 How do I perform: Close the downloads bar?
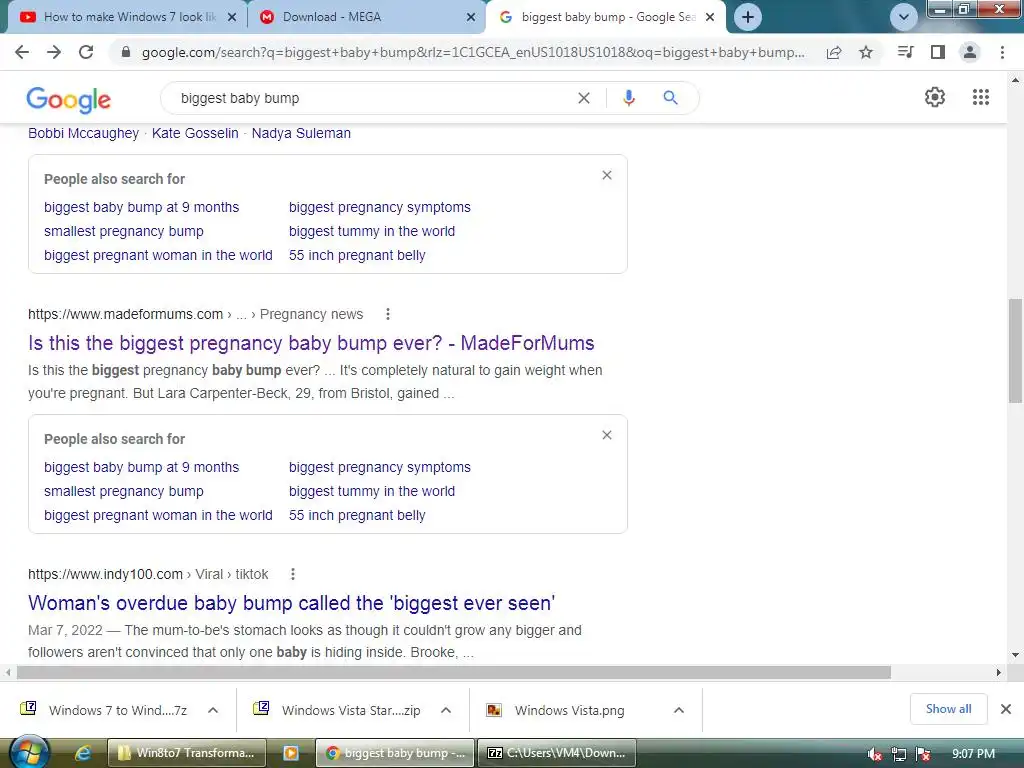(x=1006, y=709)
